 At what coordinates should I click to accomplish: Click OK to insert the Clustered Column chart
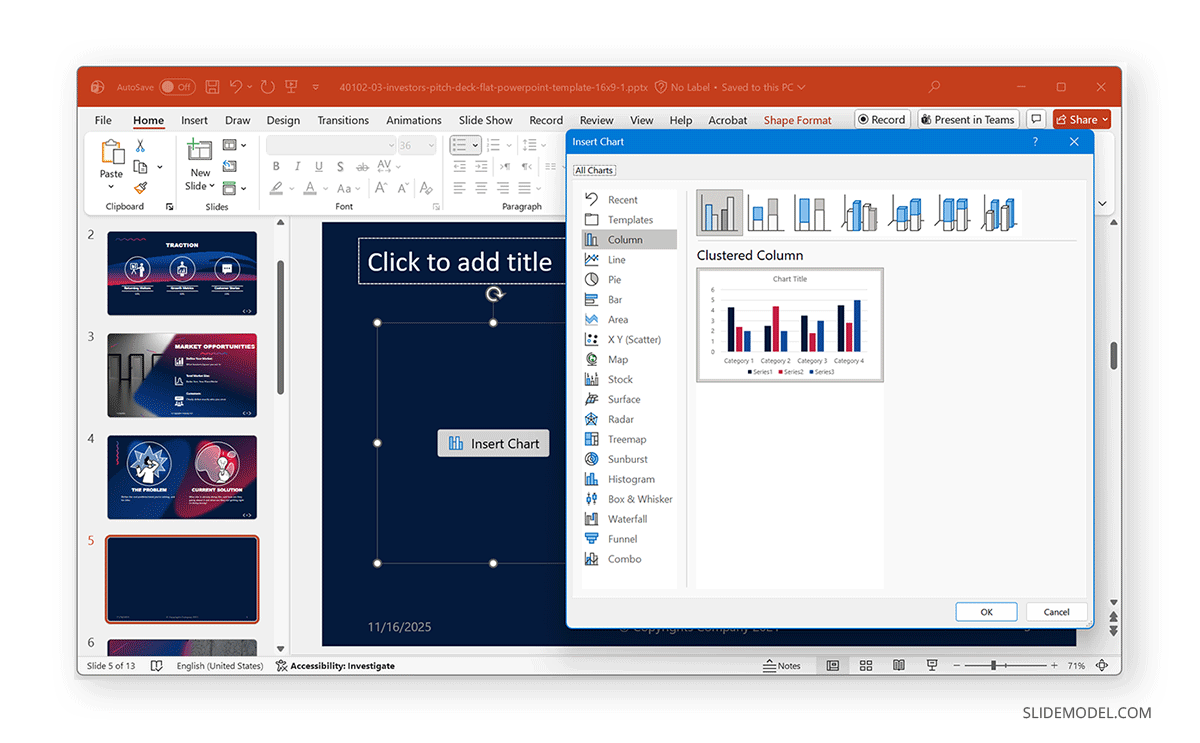[x=986, y=611]
